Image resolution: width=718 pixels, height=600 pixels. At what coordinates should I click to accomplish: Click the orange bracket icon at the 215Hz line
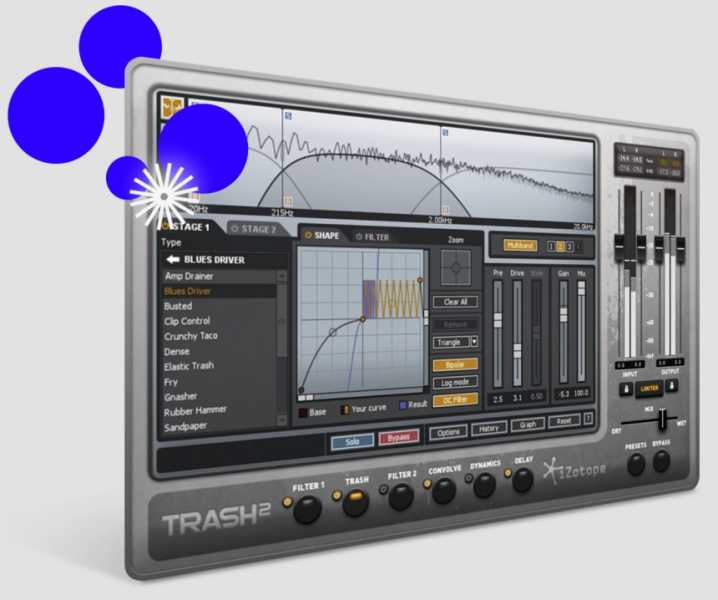[x=288, y=201]
